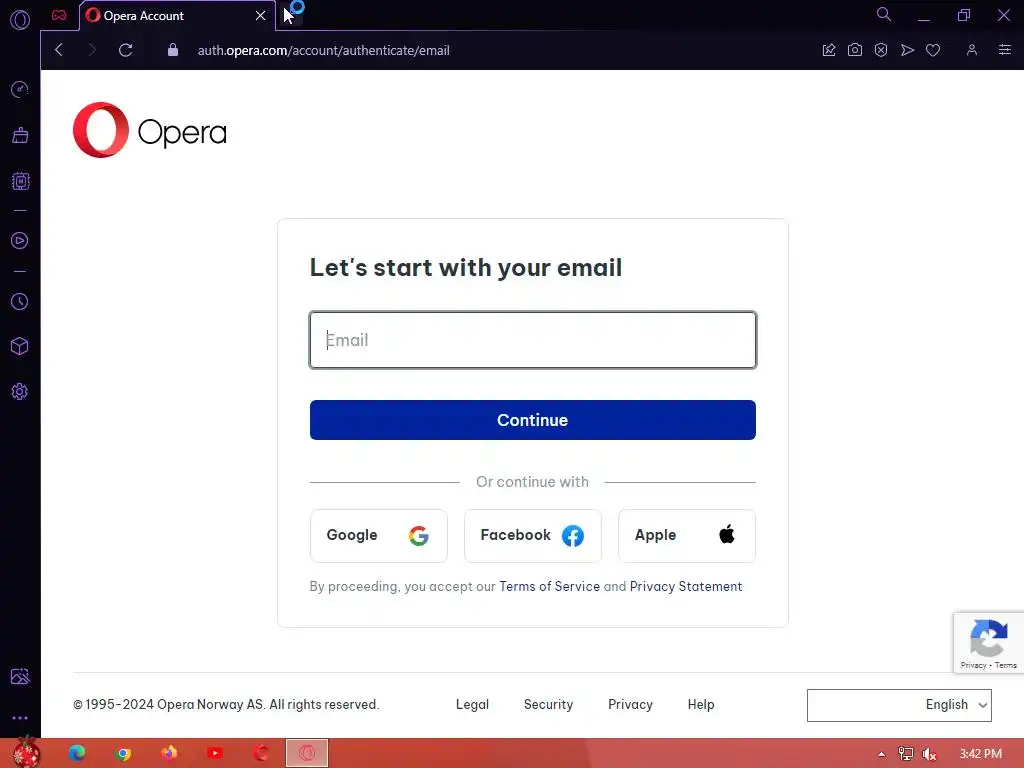
Task: Select the Opera Account tab
Action: (176, 15)
